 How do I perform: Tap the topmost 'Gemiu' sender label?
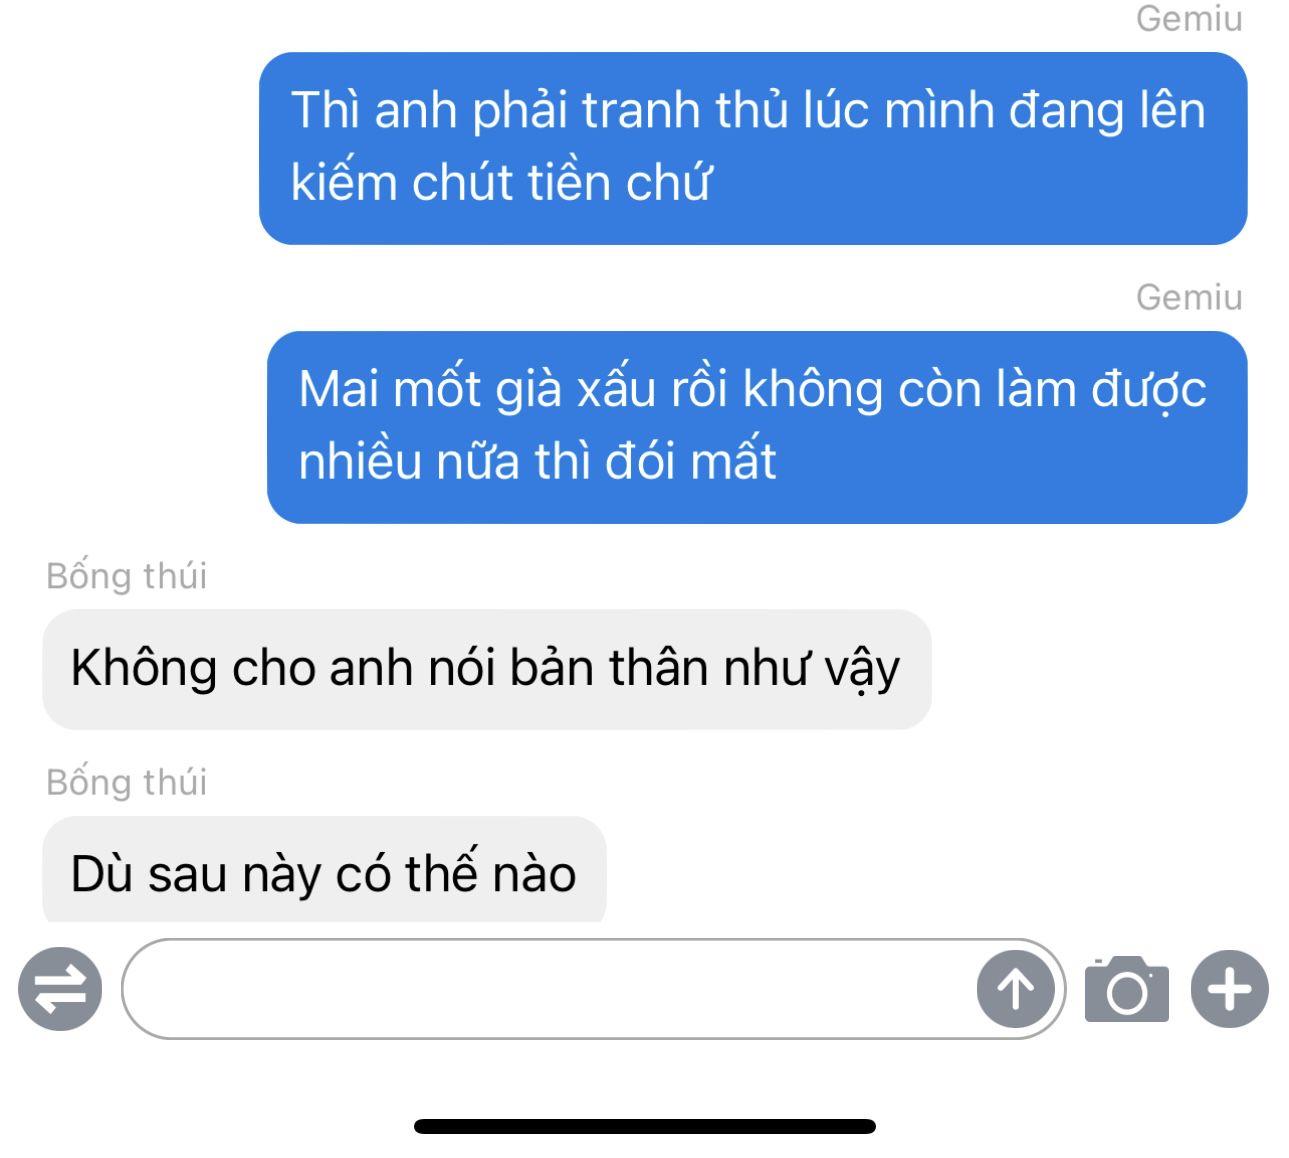point(1189,18)
